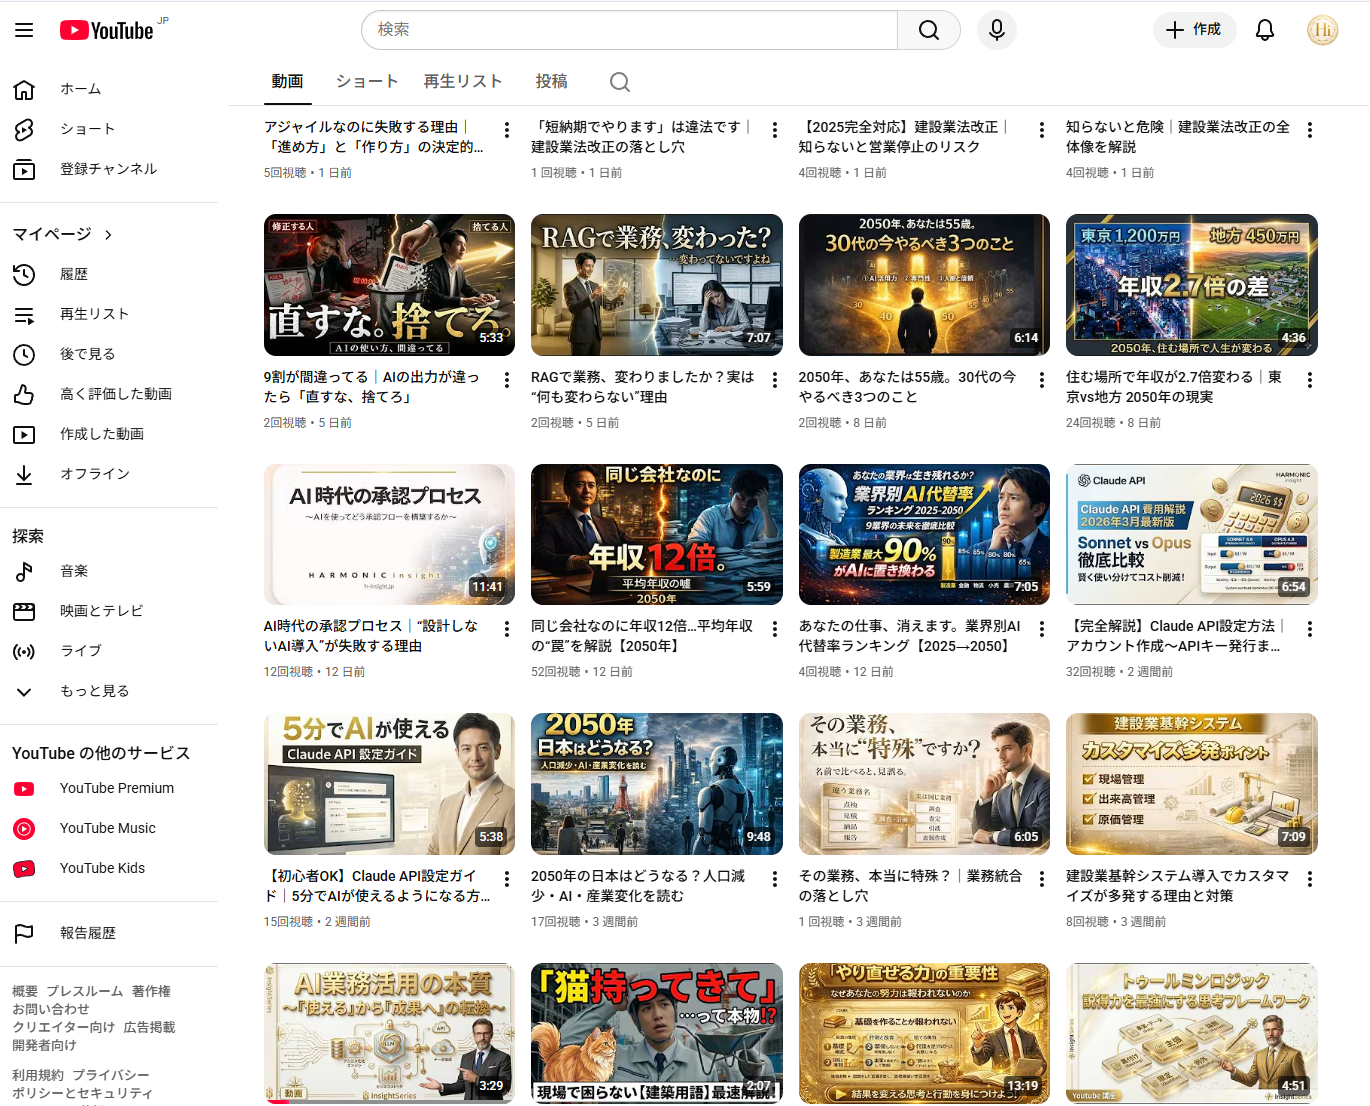Viewport: 1370px width, 1106px height.
Task: Click the voice search microphone icon
Action: [997, 29]
